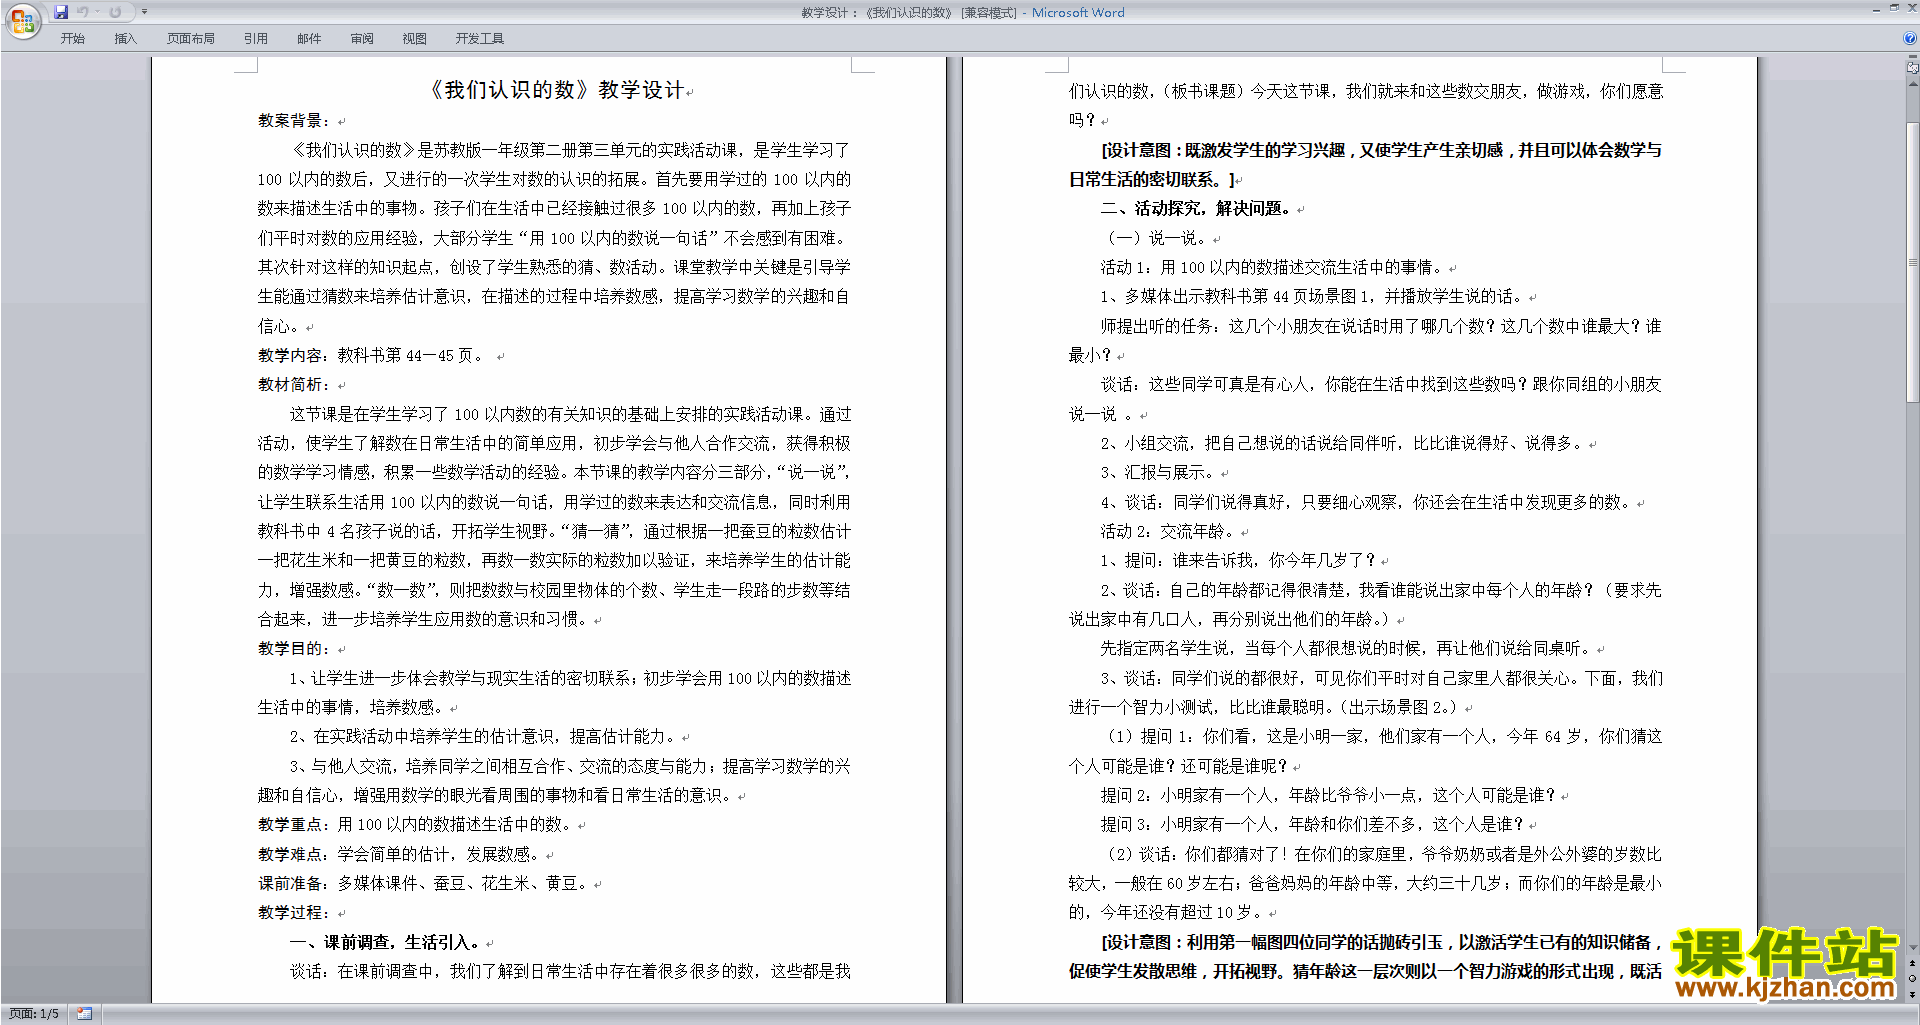The width and height of the screenshot is (1920, 1025).
Task: Click the heading 教学目的：
Action: pos(294,649)
